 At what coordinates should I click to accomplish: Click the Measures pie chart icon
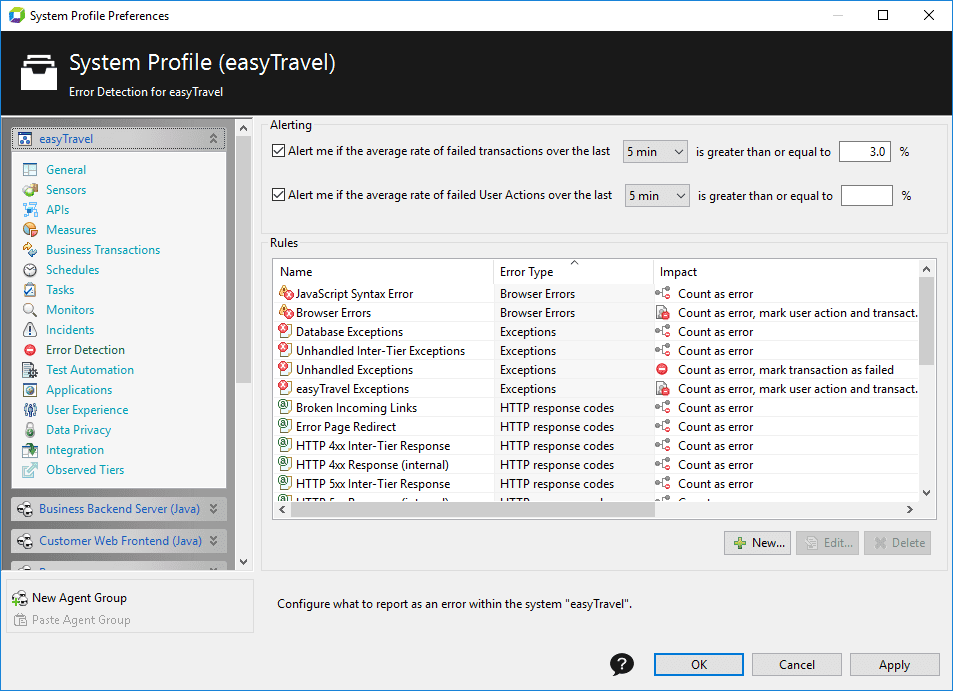click(x=30, y=230)
